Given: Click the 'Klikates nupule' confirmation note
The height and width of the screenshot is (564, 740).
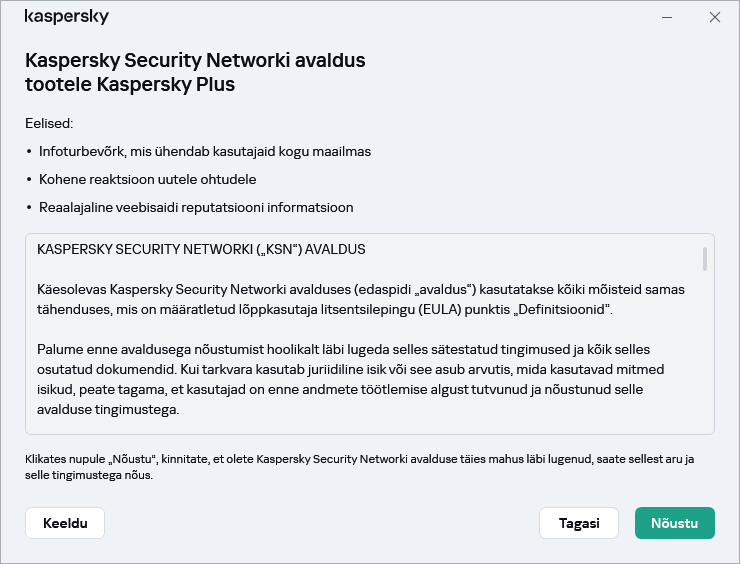Looking at the screenshot, I should tap(360, 467).
